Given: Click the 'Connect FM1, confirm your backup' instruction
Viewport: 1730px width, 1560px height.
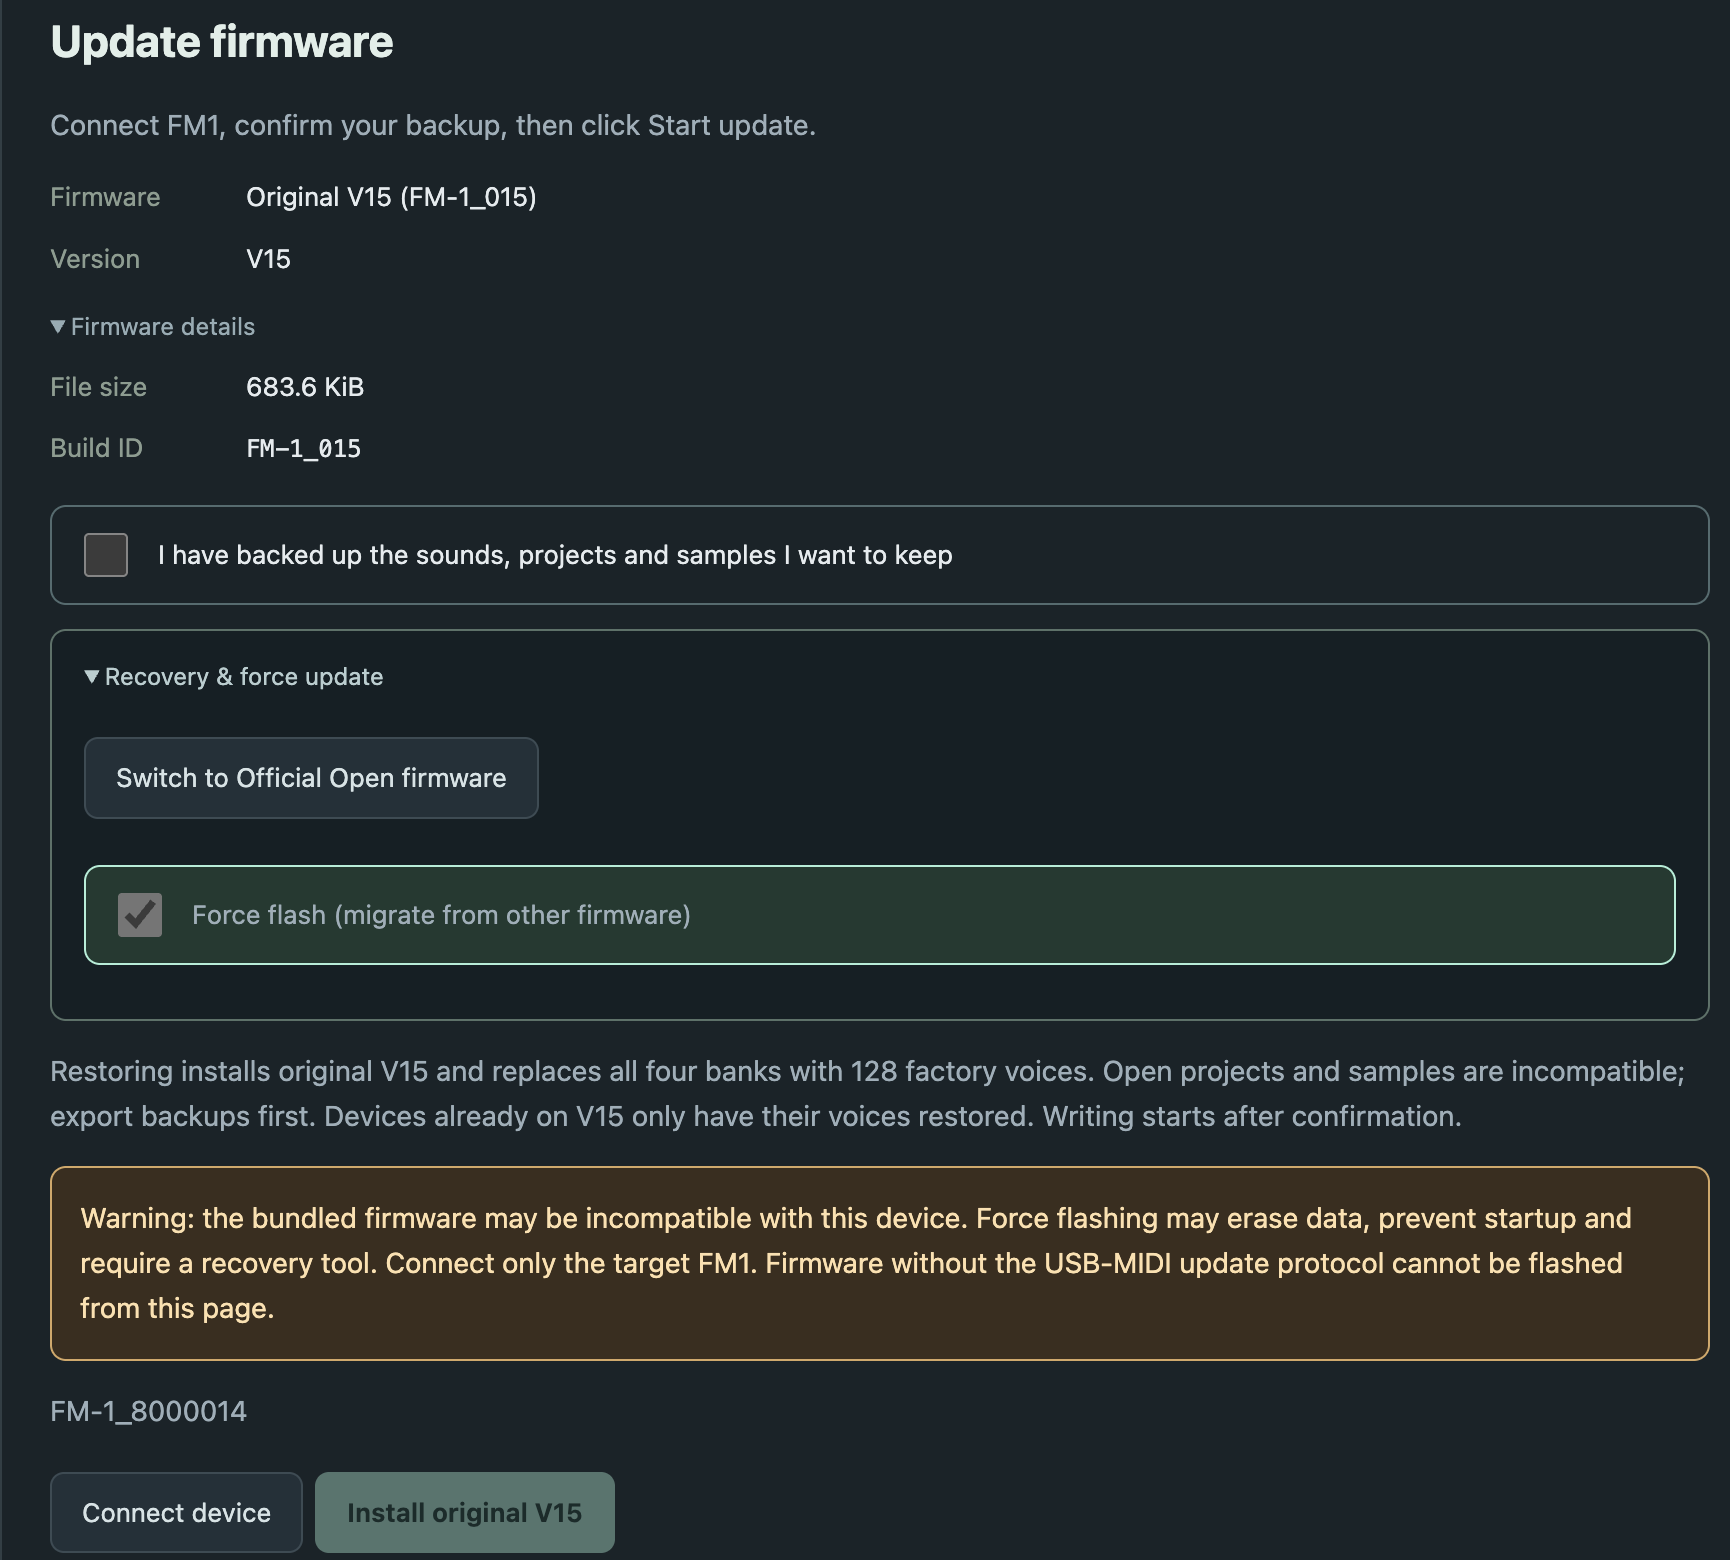Looking at the screenshot, I should pyautogui.click(x=433, y=125).
